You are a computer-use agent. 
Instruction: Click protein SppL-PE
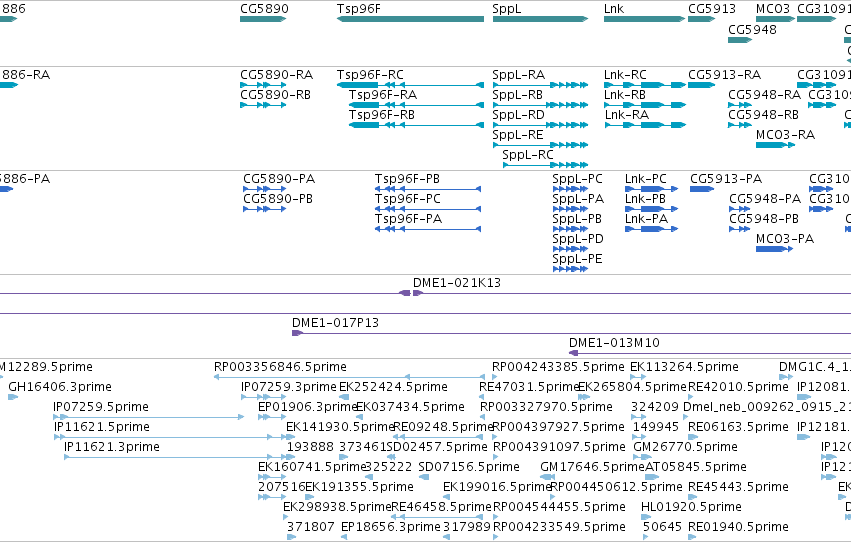tap(570, 269)
